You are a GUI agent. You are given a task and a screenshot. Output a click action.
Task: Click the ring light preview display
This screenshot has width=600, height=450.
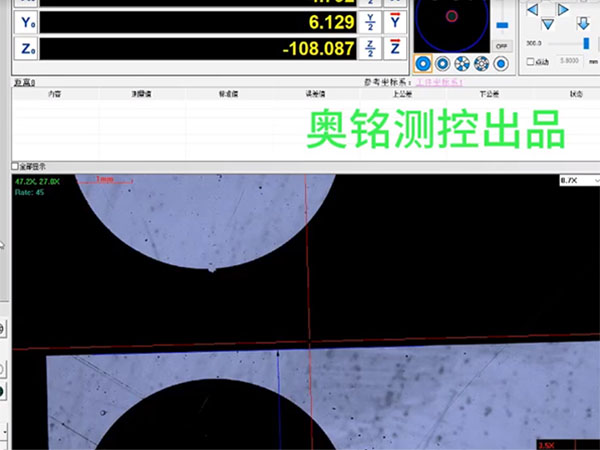[452, 26]
